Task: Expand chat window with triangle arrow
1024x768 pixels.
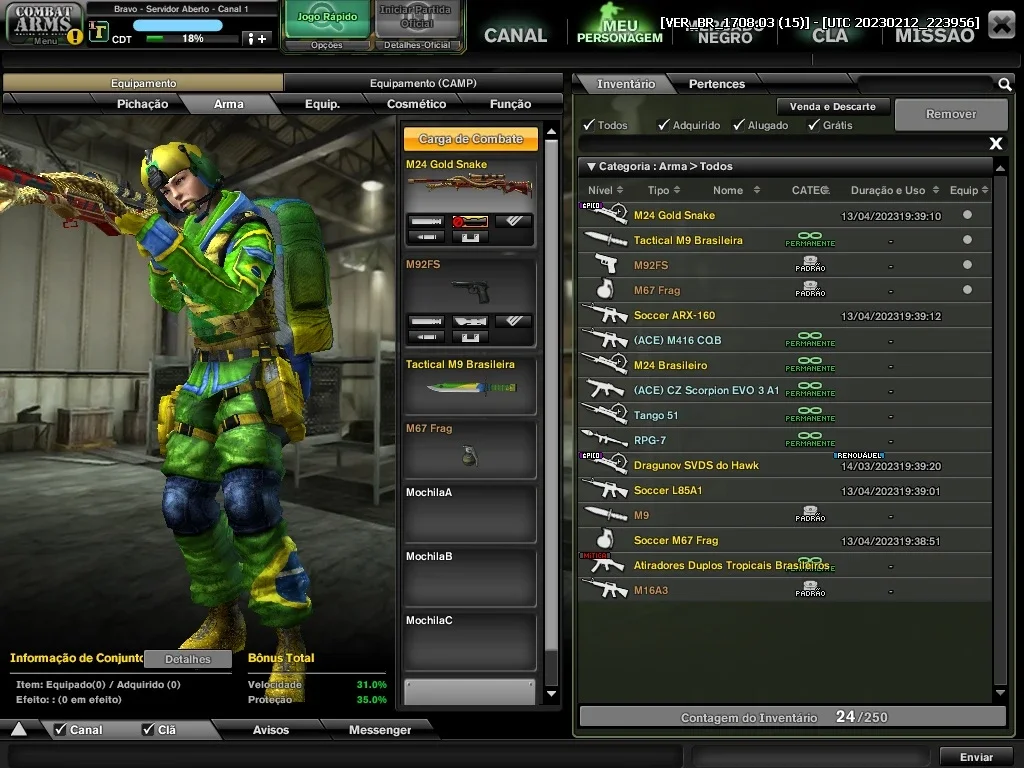Action: coord(19,729)
